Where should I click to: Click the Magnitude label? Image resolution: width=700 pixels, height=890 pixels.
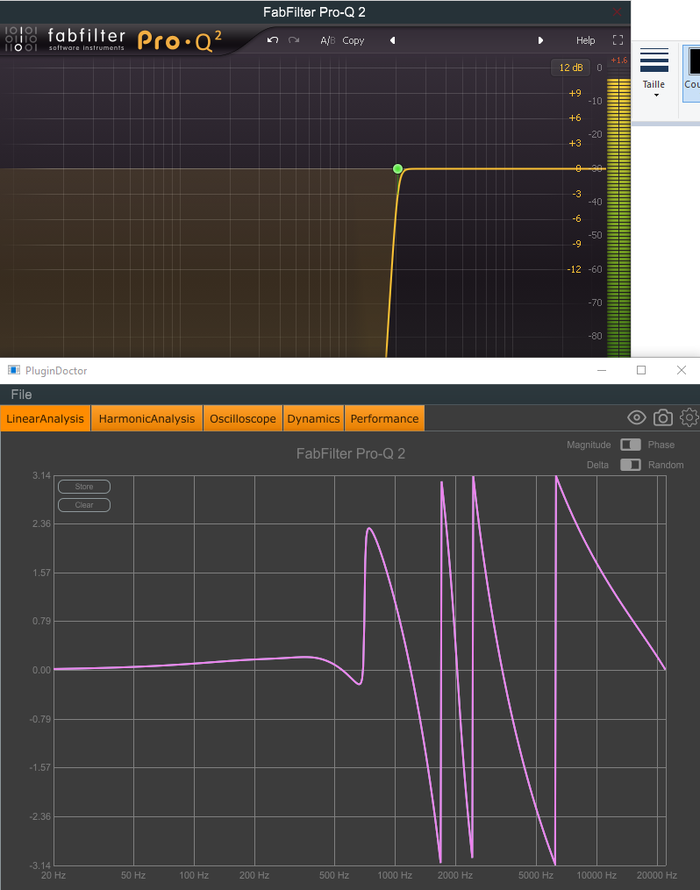pyautogui.click(x=589, y=444)
